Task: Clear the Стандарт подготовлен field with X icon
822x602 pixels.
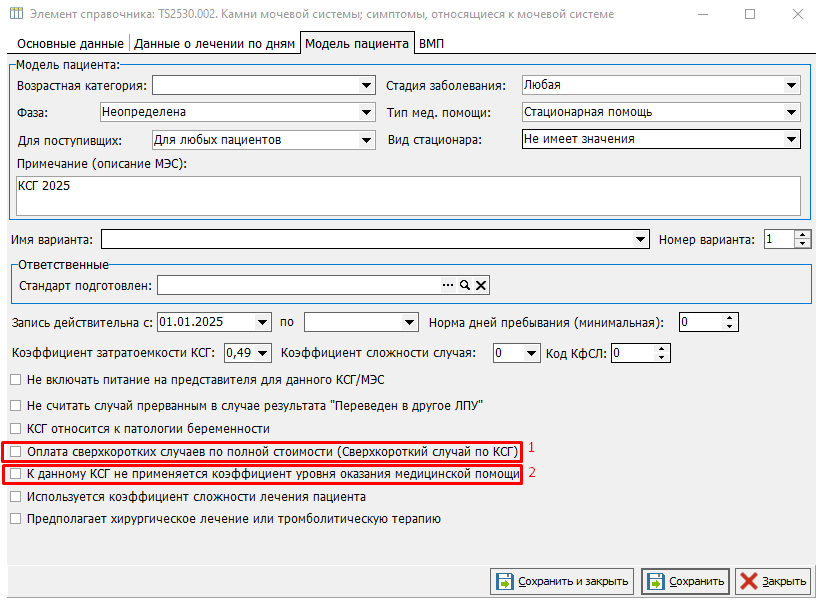Action: (480, 286)
